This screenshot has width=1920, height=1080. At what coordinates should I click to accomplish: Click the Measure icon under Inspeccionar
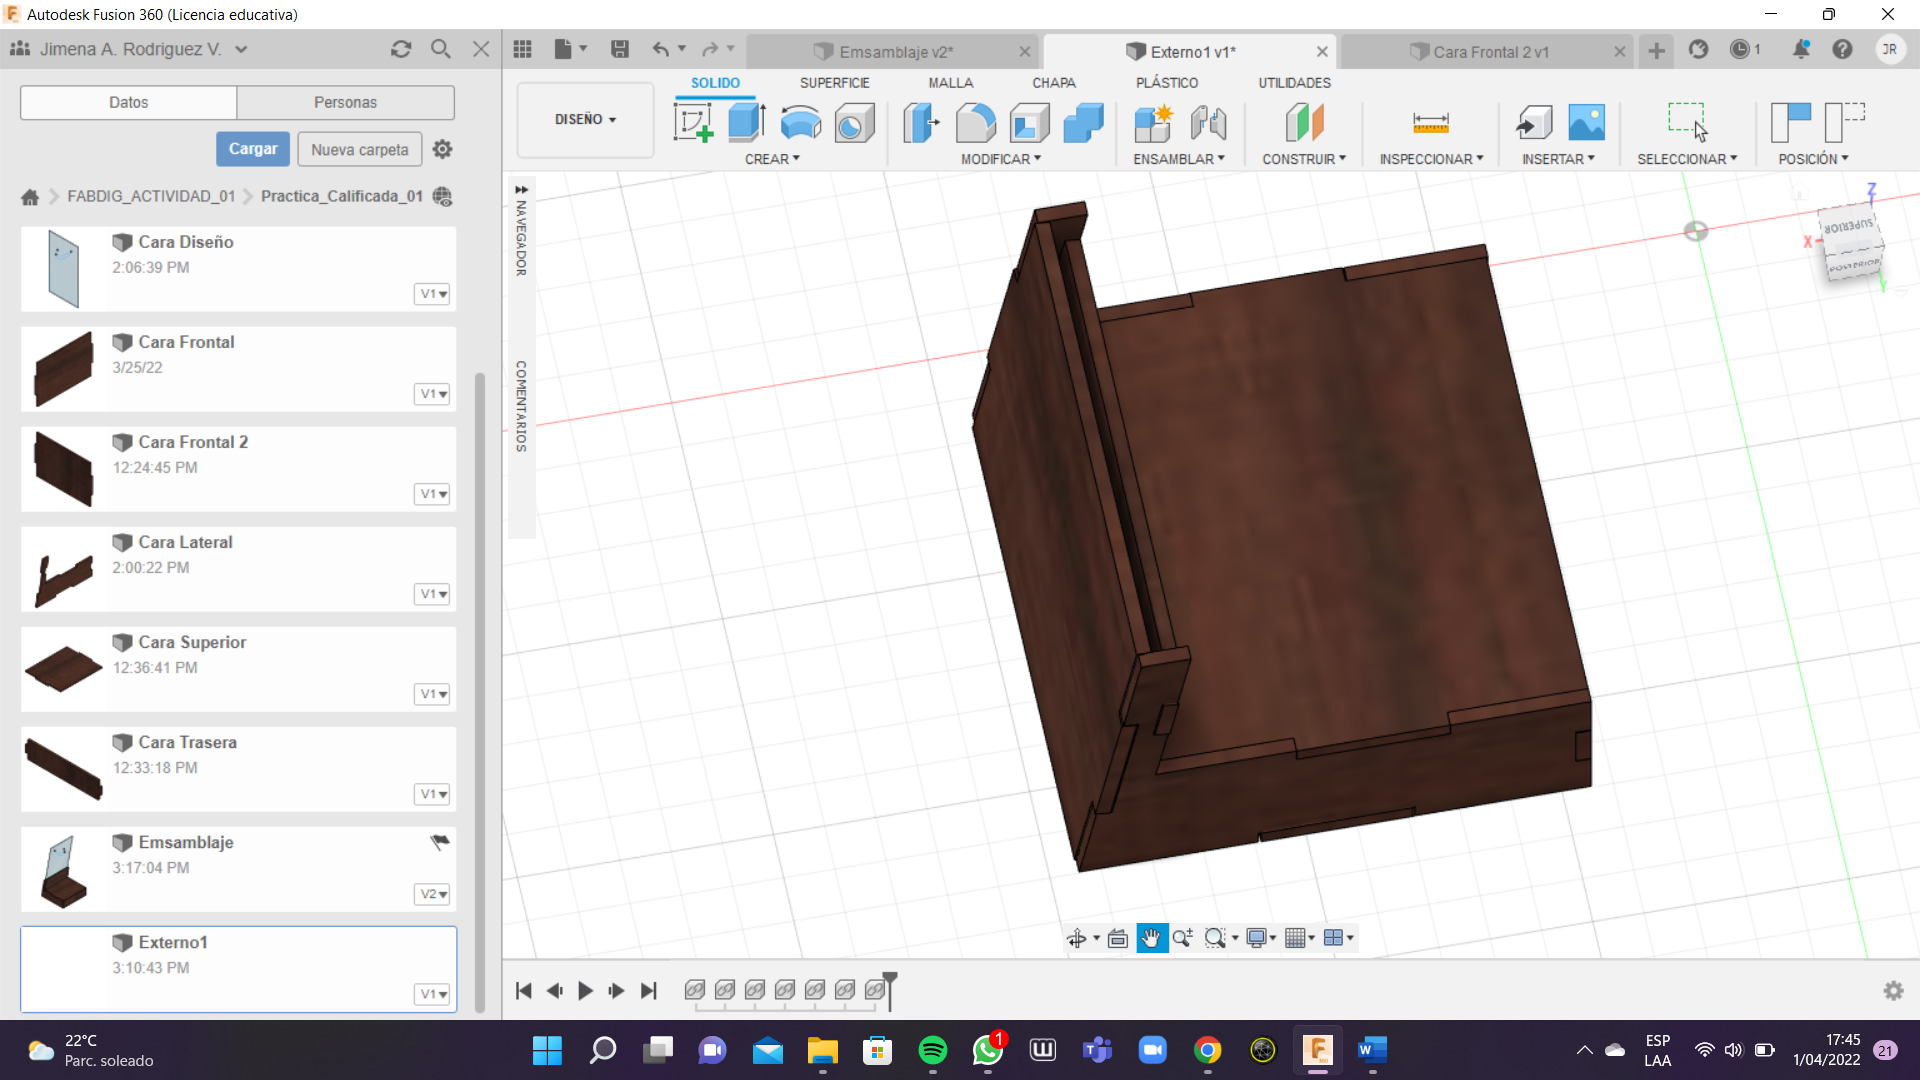coord(1430,123)
